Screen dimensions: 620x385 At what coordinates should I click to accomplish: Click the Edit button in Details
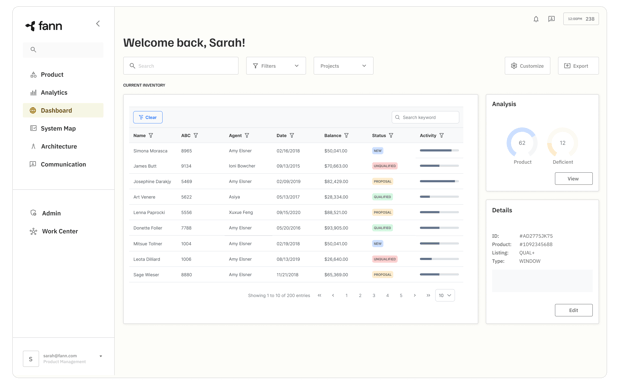tap(573, 310)
